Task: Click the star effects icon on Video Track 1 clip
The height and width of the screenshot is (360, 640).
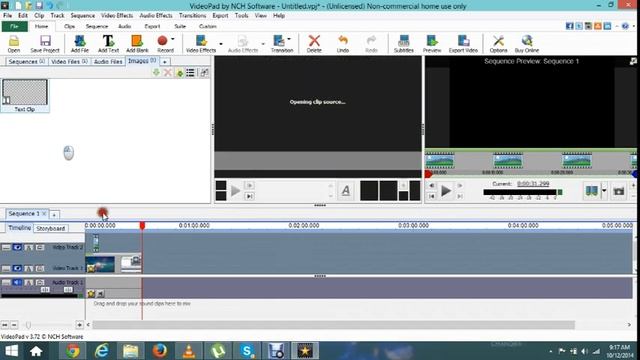Action: coord(91,269)
